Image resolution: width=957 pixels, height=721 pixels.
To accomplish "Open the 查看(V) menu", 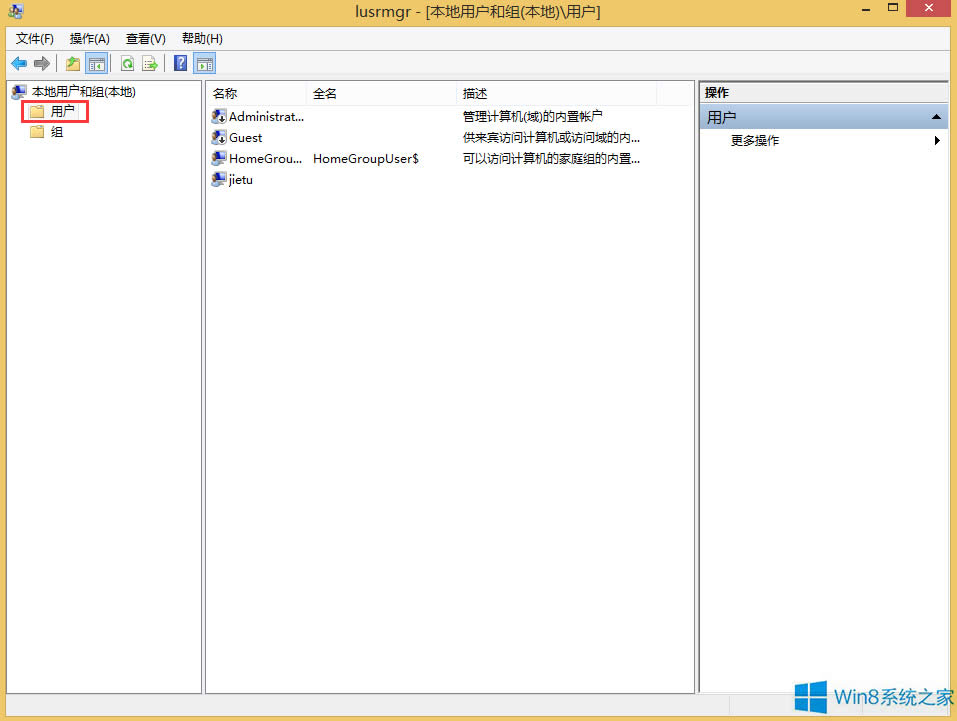I will pyautogui.click(x=144, y=38).
